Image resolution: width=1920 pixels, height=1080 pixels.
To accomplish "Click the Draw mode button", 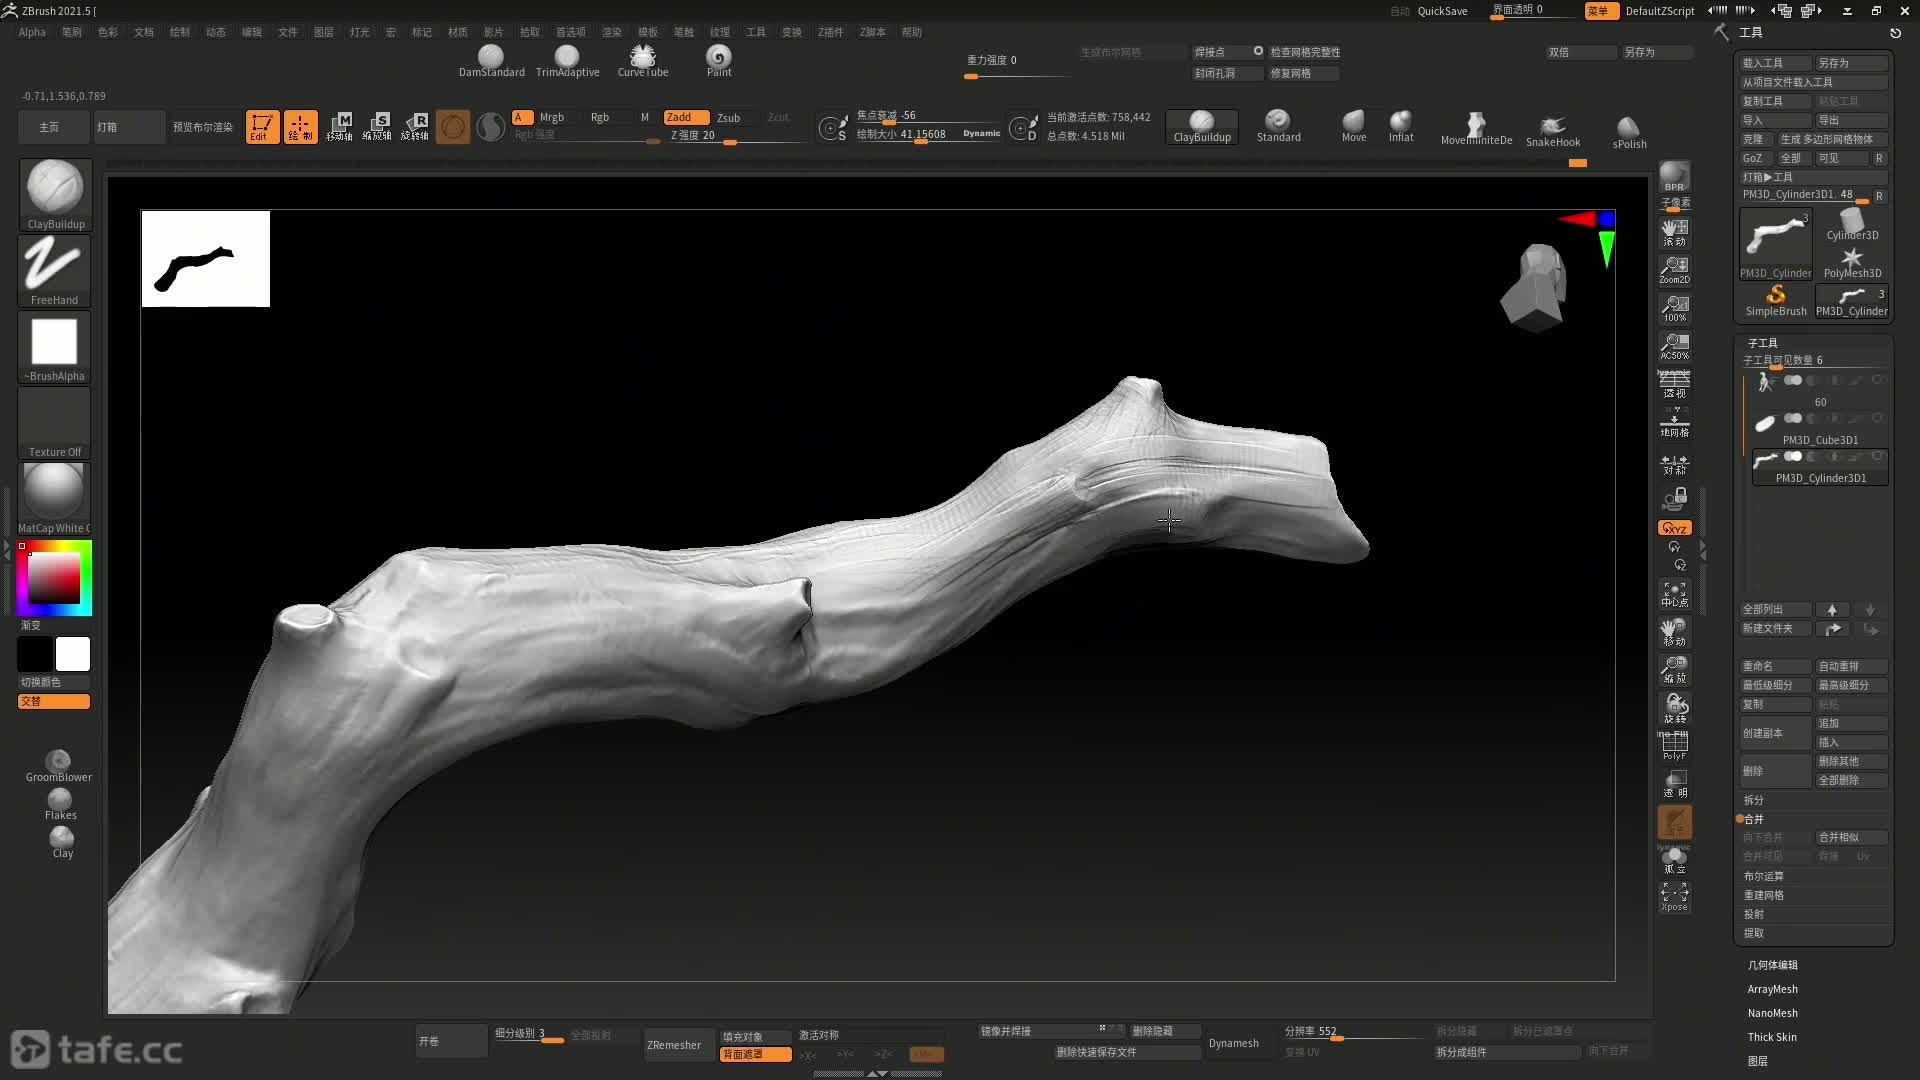I will [x=300, y=127].
